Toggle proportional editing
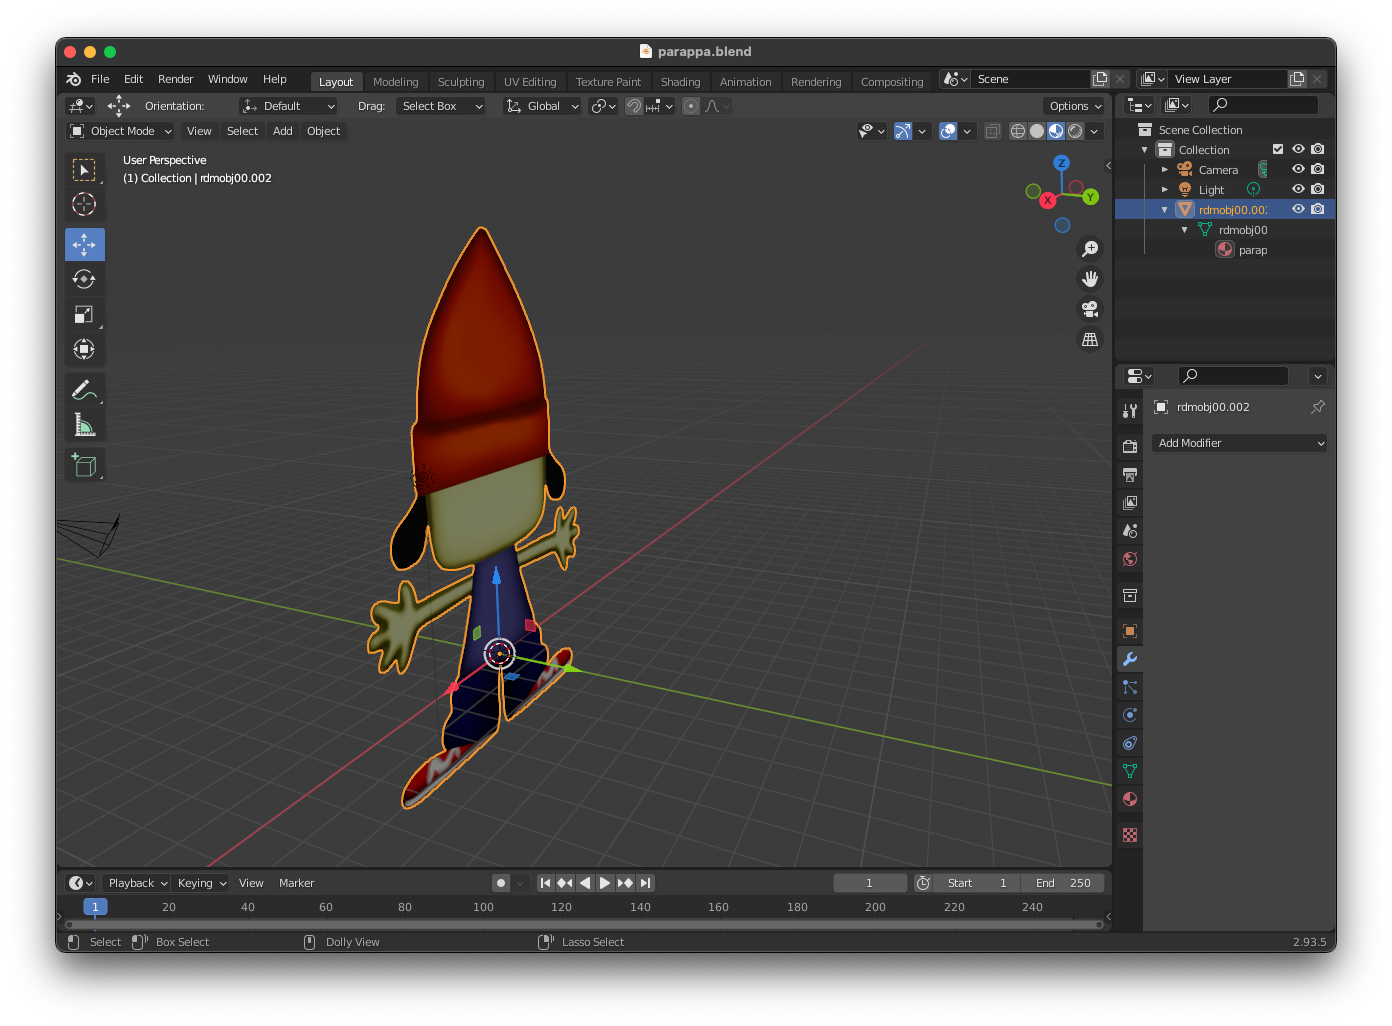Screen dimensions: 1392x1026 [691, 106]
